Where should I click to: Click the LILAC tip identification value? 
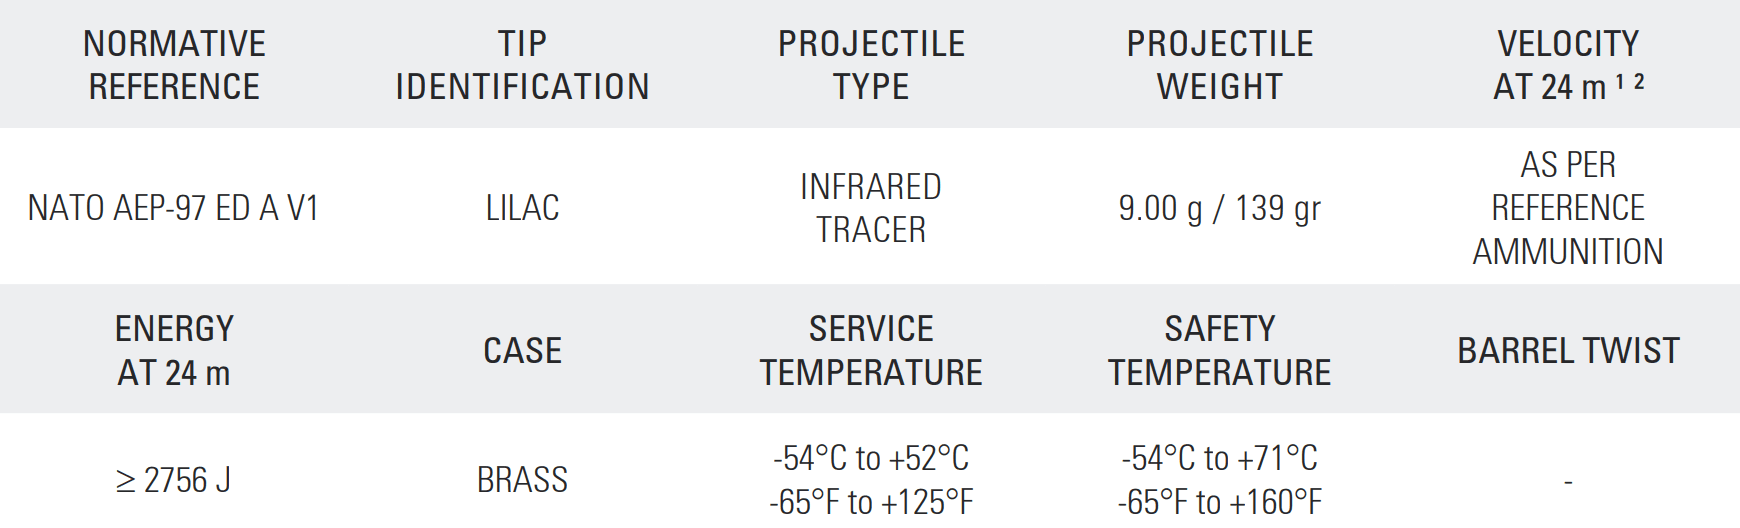522,208
